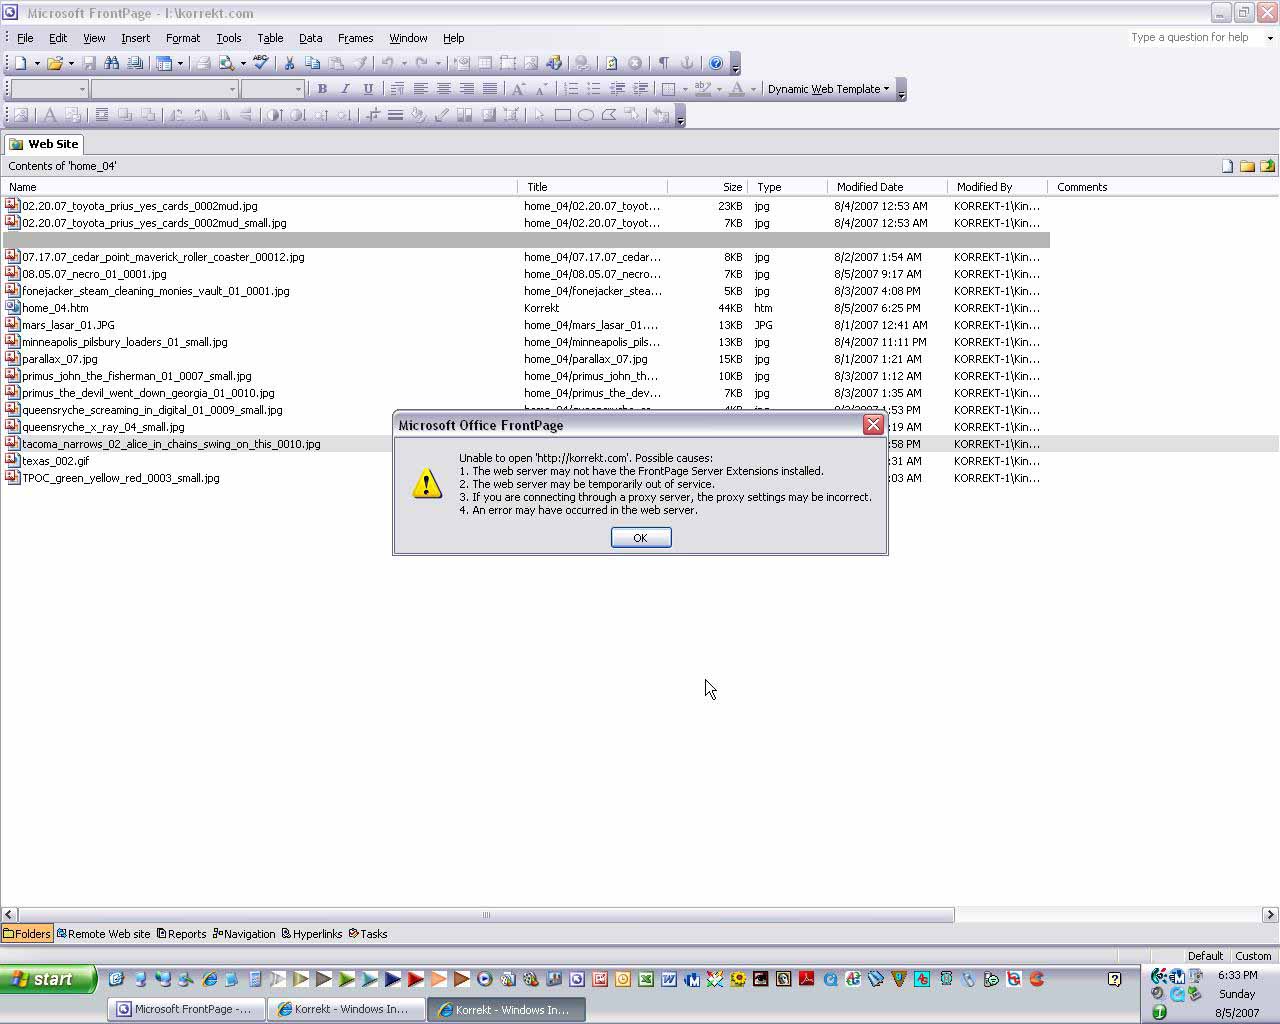Click the Circular Hotspot icon
This screenshot has width=1280, height=1024.
click(586, 115)
